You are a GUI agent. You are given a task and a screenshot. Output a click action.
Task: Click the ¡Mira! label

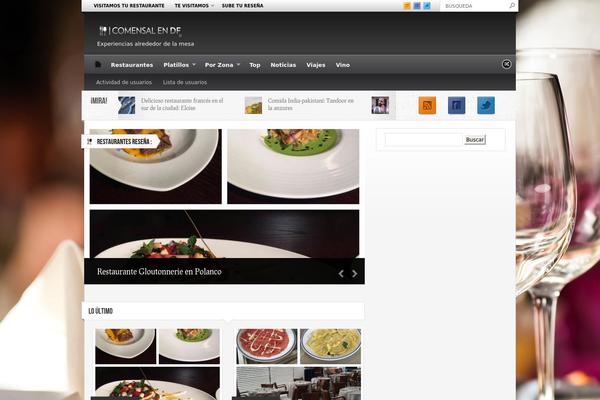[x=99, y=101]
